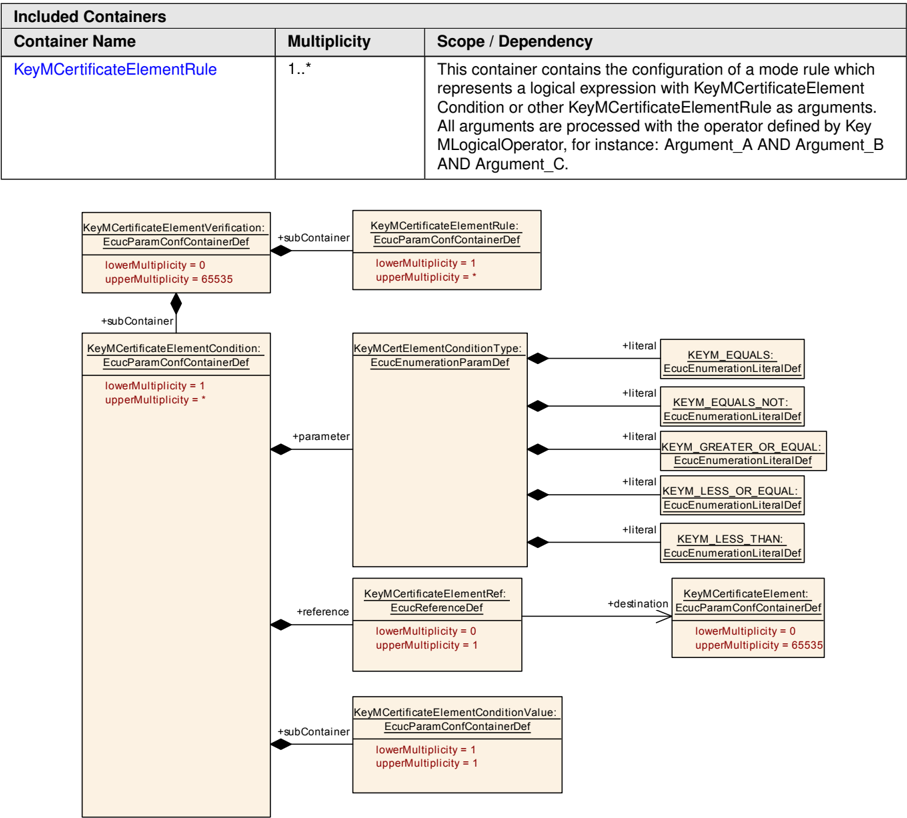Click the EcucEnumerationParamDef label
The image size is (907, 818).
[x=440, y=363]
